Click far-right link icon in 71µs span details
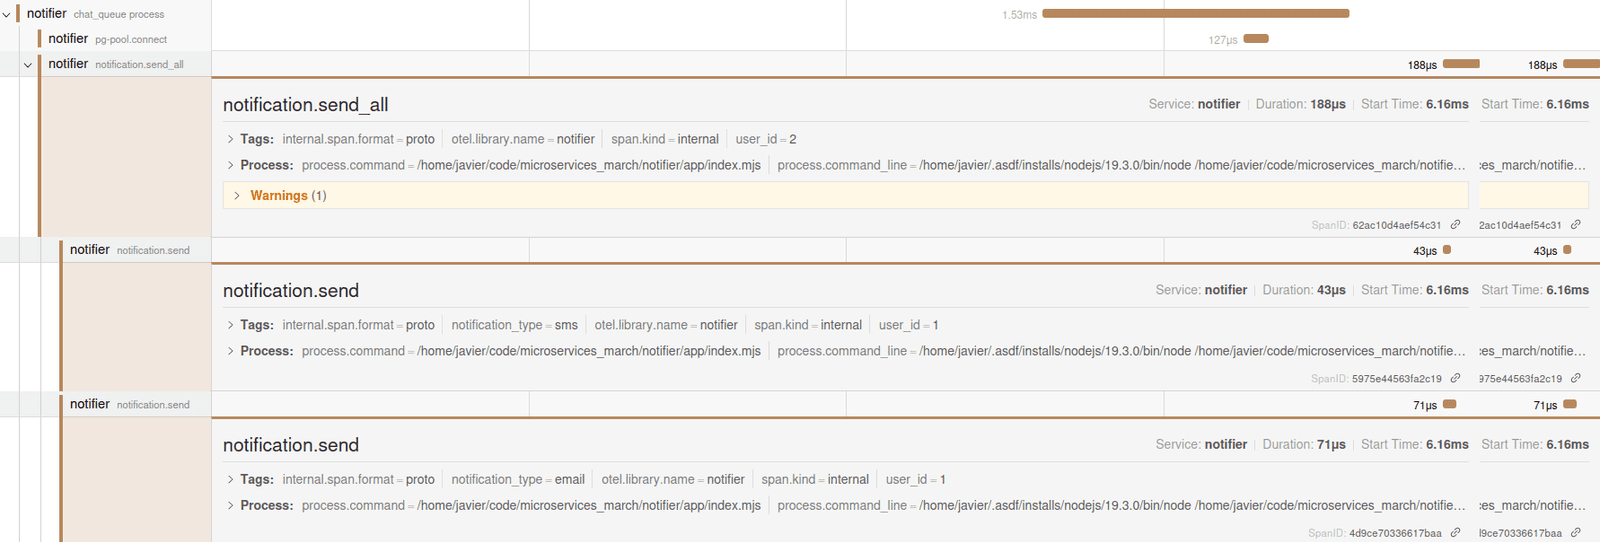 [1575, 533]
